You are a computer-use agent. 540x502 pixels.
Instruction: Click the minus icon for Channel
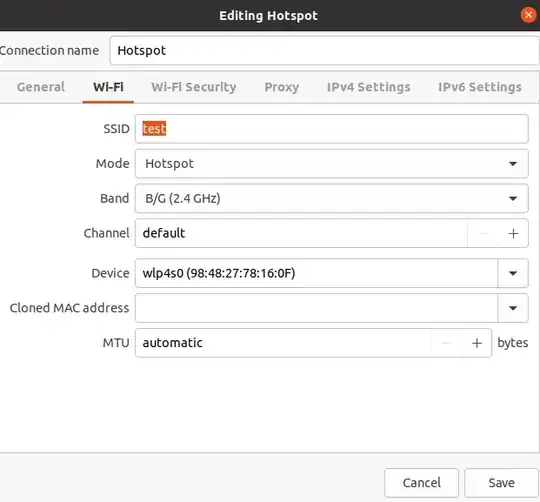click(483, 233)
